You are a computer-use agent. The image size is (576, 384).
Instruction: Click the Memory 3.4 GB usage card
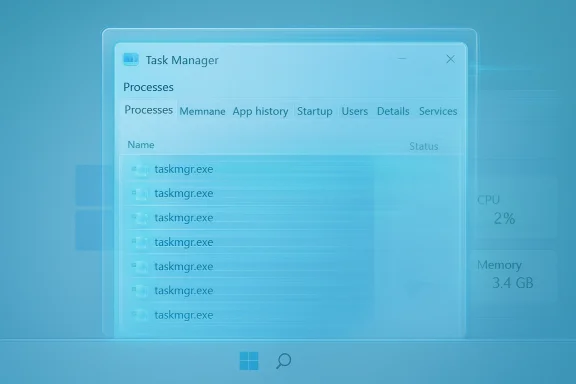(513, 275)
